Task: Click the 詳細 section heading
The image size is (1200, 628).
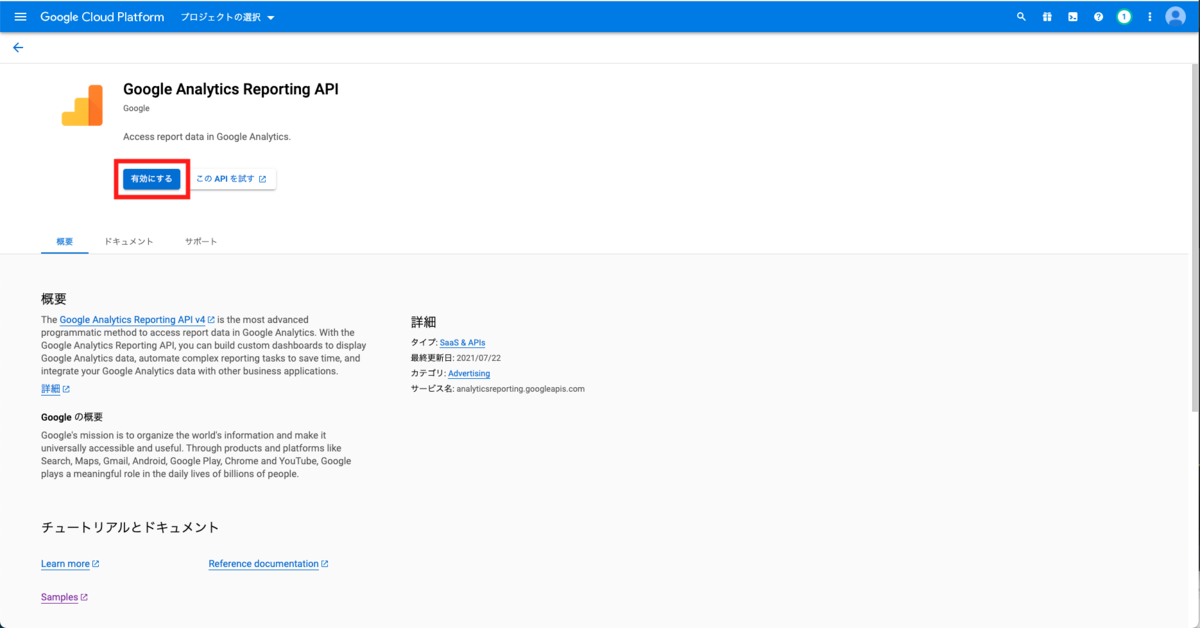Action: 424,322
